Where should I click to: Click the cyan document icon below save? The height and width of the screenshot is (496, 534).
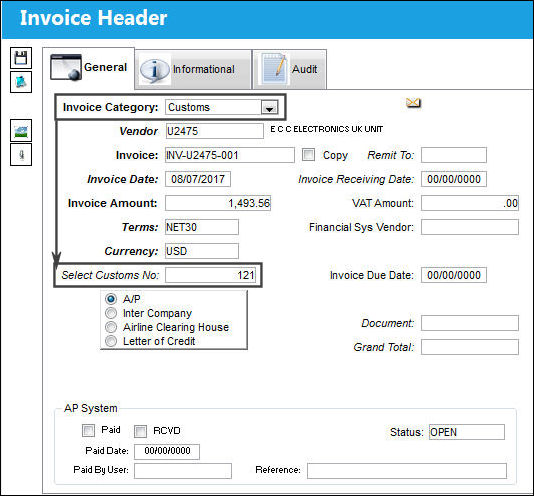[21, 82]
